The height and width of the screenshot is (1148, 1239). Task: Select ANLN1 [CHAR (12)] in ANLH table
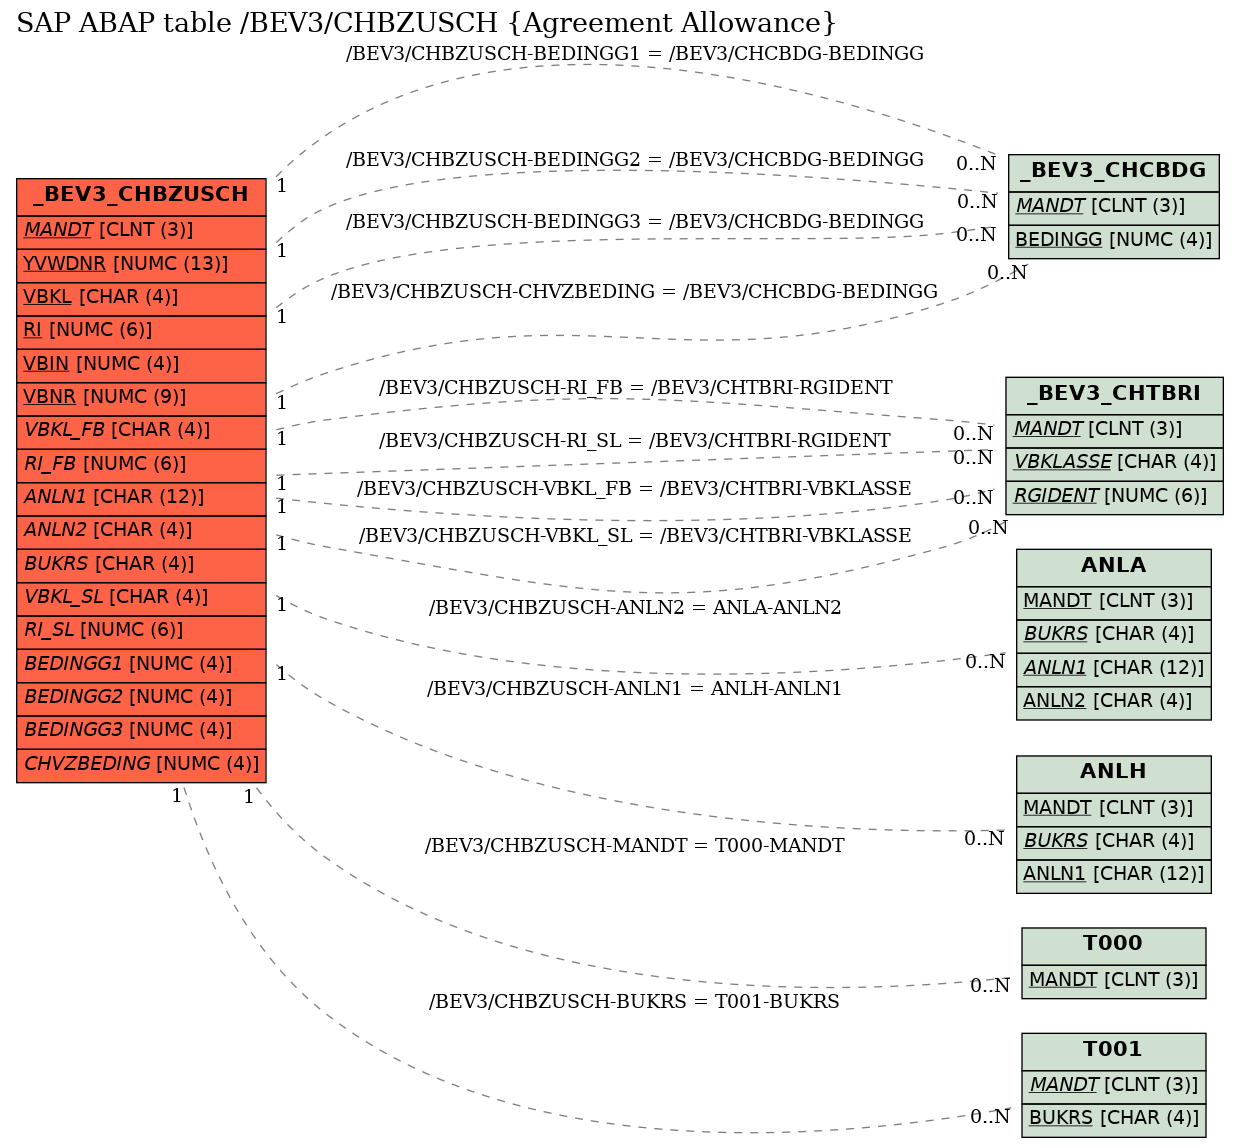pos(1114,875)
